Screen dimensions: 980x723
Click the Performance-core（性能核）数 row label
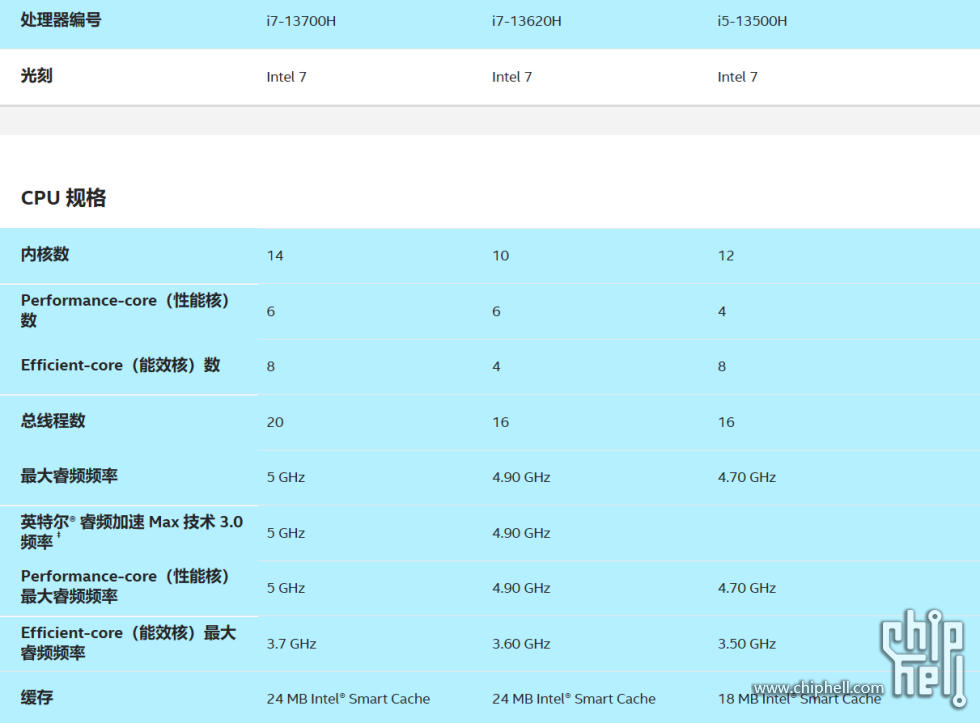coord(125,310)
